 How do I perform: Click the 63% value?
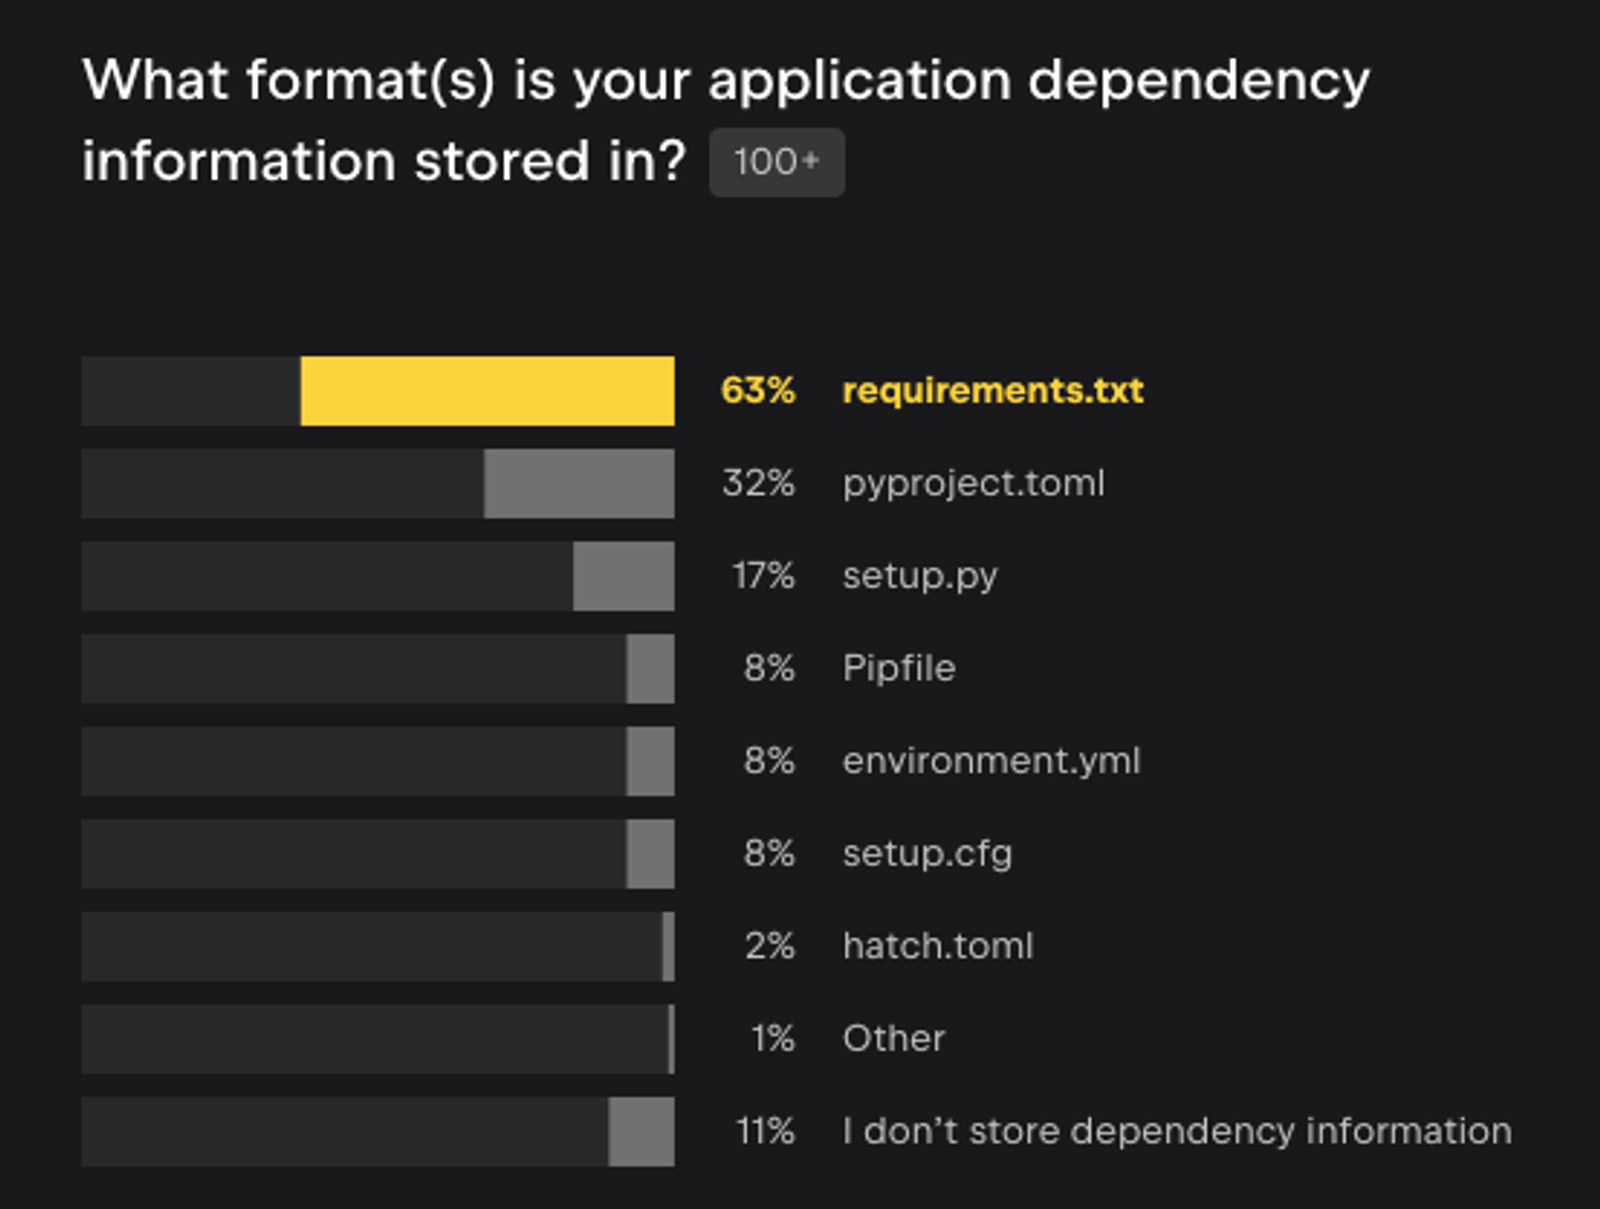click(758, 390)
